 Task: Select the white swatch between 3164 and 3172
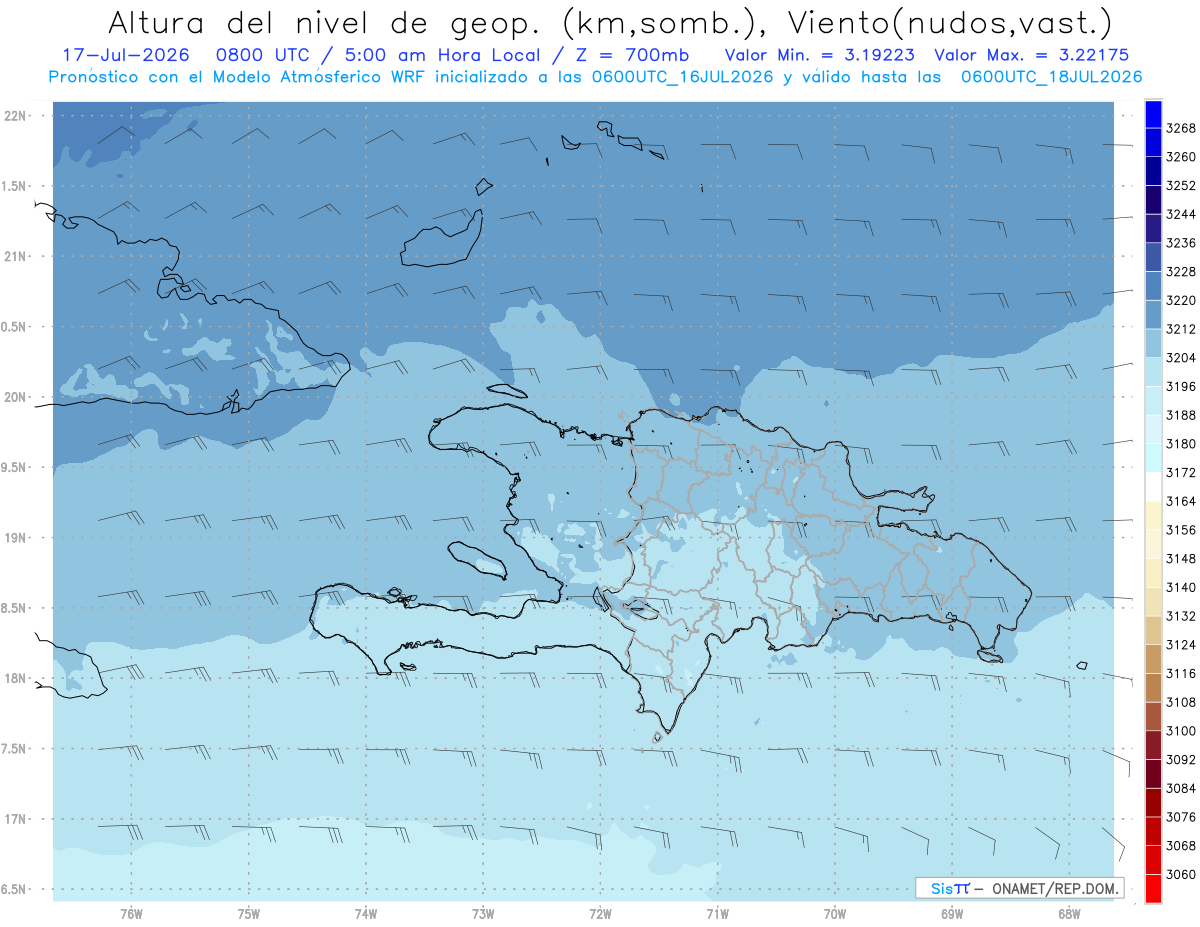click(x=1153, y=486)
